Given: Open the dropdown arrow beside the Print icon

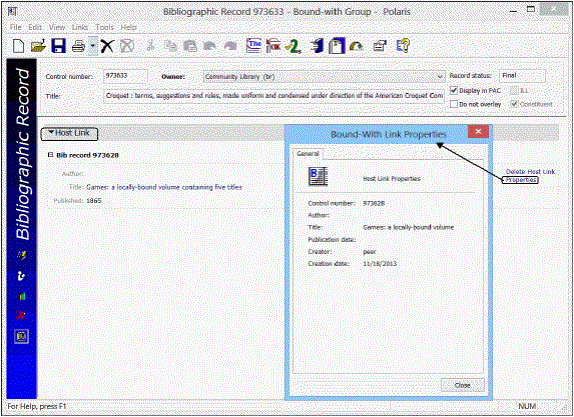Looking at the screenshot, I should (93, 46).
